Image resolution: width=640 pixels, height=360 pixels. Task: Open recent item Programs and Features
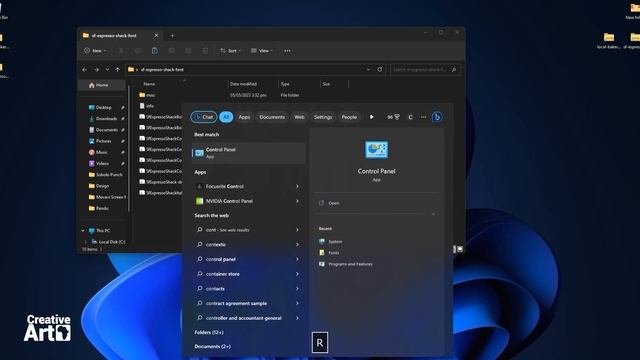pos(350,264)
